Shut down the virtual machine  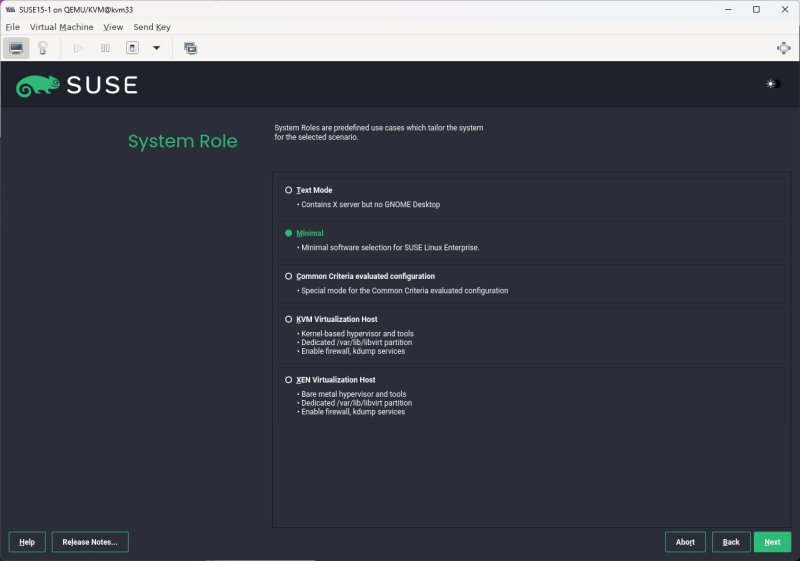pyautogui.click(x=132, y=48)
